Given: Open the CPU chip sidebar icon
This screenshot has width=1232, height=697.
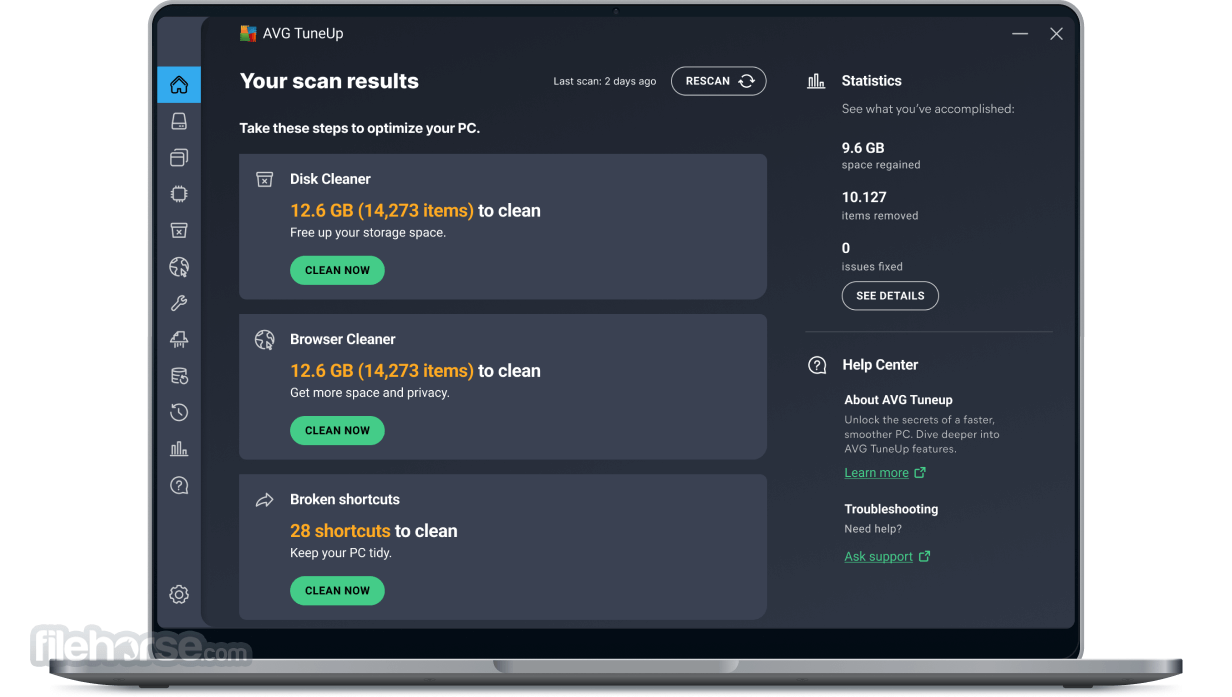Looking at the screenshot, I should (179, 194).
